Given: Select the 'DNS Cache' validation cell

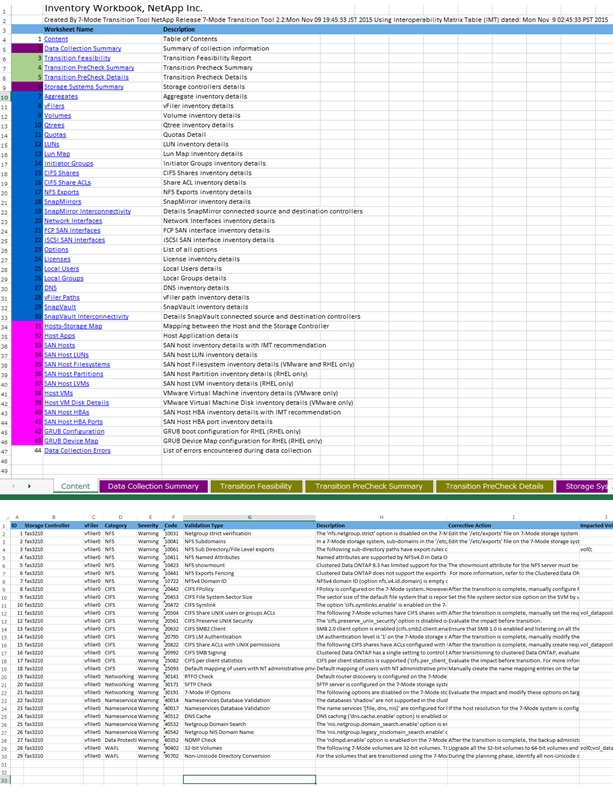Looking at the screenshot, I should (x=249, y=716).
